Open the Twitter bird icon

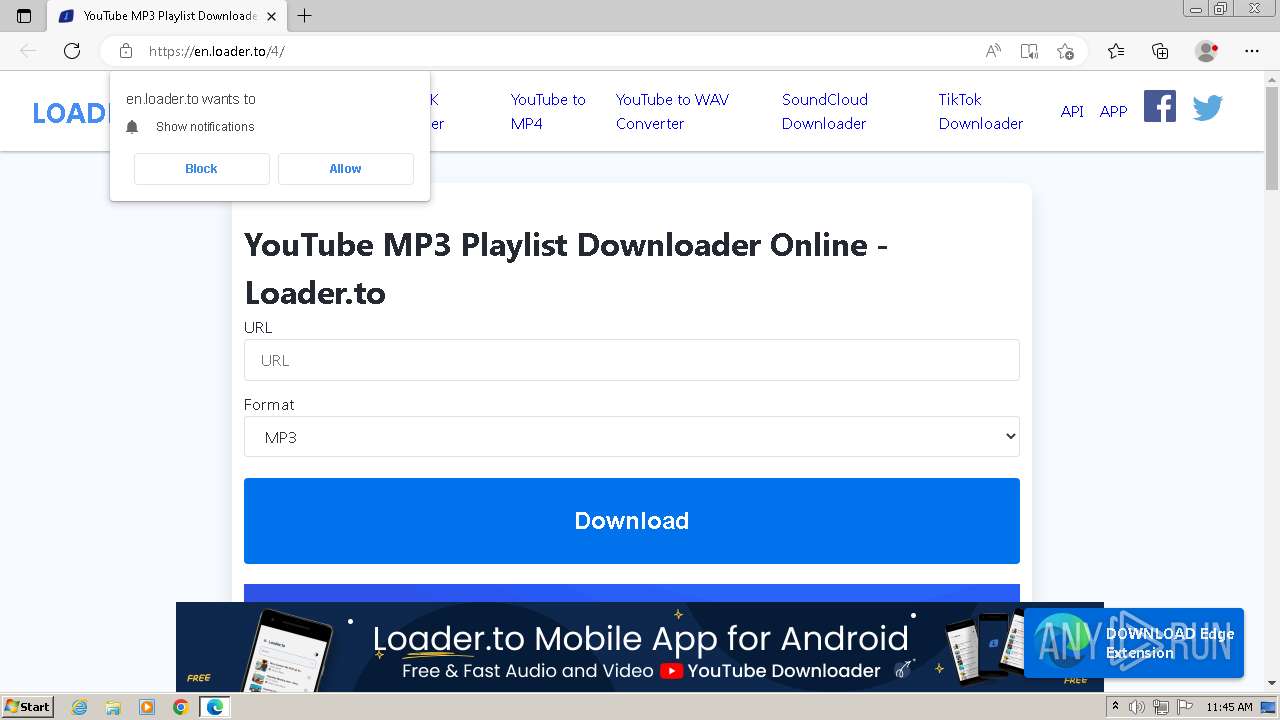[x=1208, y=107]
